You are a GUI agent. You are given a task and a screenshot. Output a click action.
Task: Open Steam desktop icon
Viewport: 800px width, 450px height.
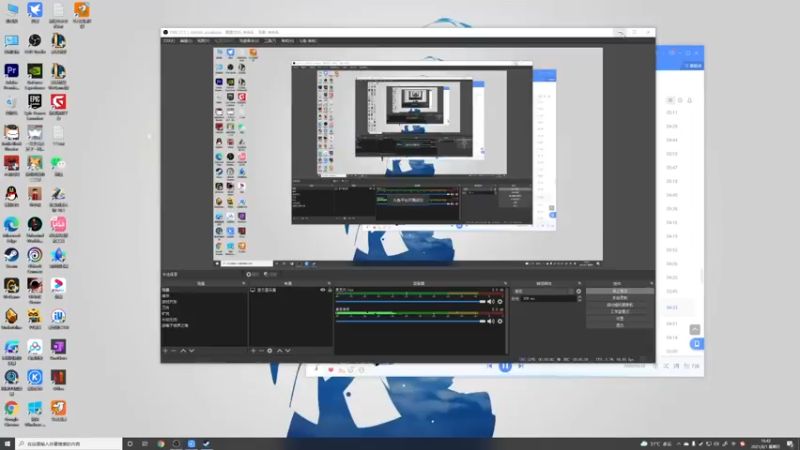11,258
